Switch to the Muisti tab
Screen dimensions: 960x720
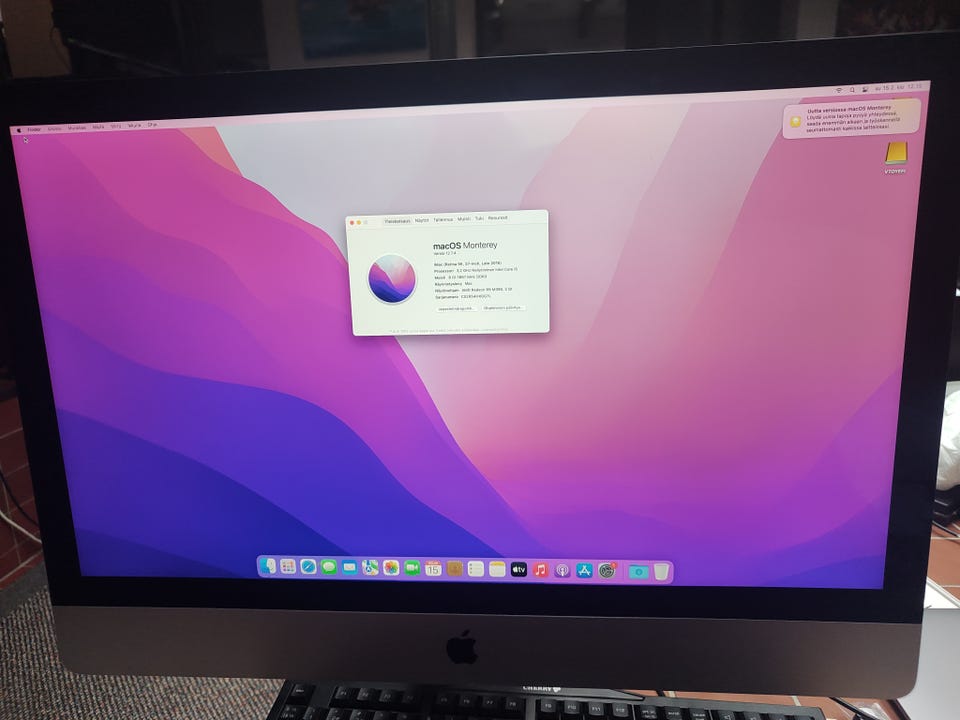point(464,219)
